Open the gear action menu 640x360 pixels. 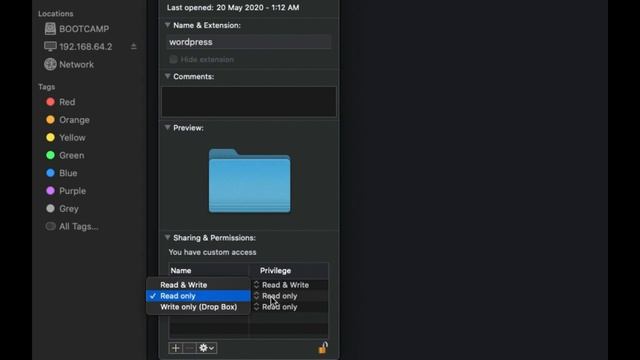click(207, 348)
